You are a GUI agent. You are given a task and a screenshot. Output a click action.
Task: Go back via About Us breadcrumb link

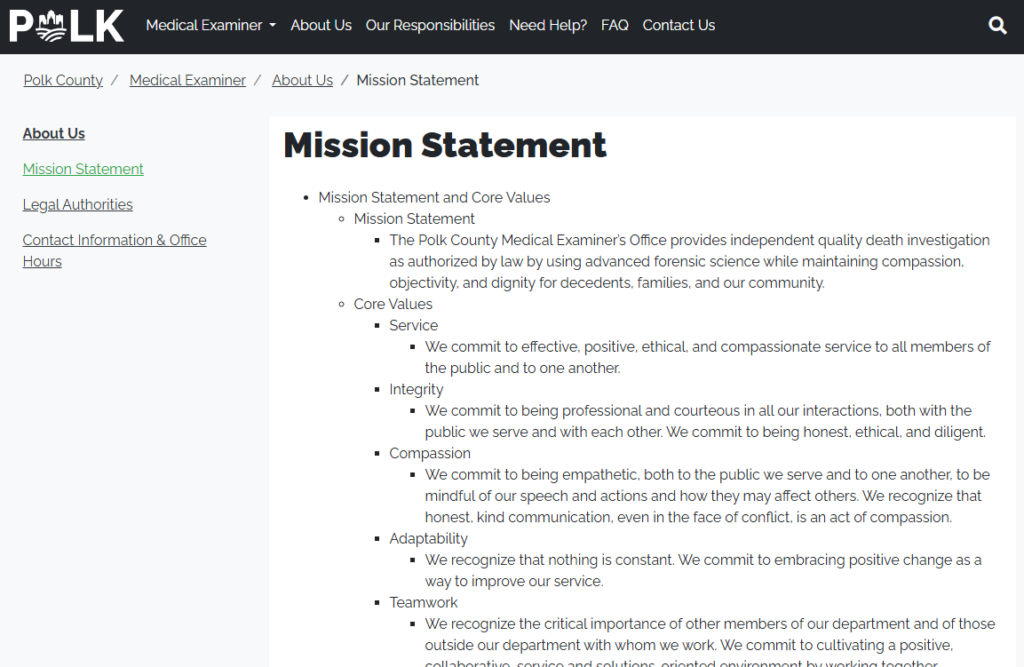click(x=302, y=81)
